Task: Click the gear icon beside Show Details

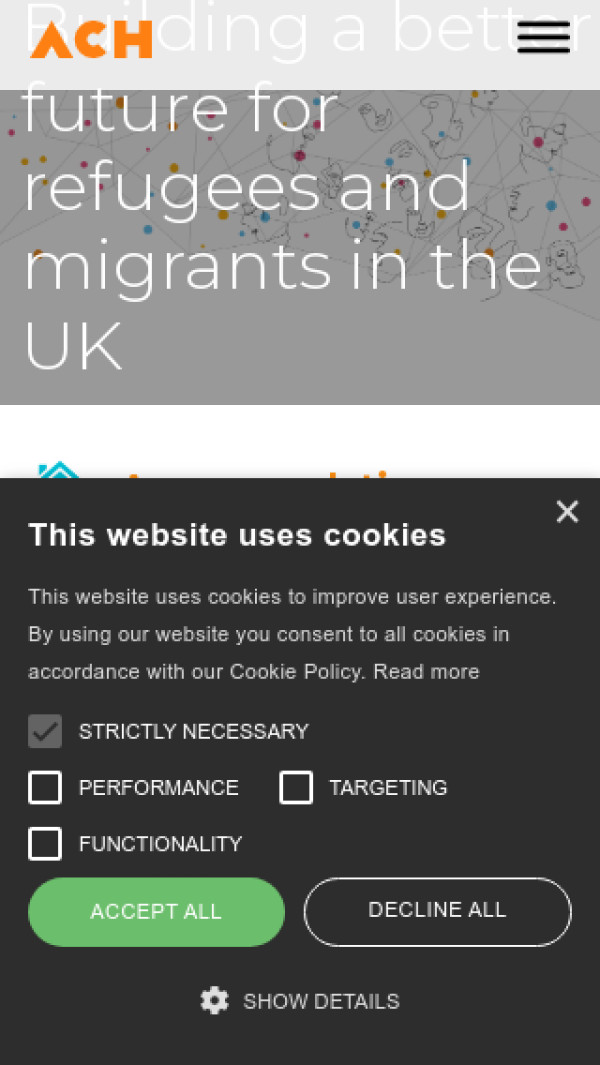Action: (x=214, y=1001)
